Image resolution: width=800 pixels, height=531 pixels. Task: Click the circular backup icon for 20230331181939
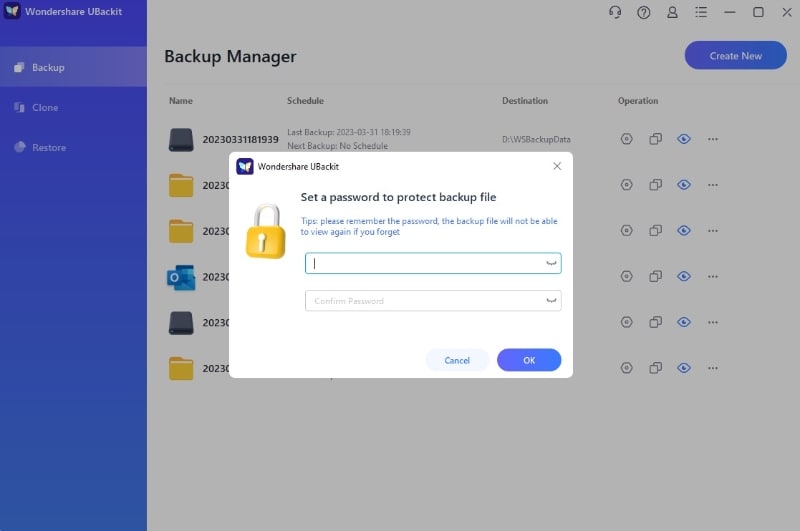coord(627,139)
